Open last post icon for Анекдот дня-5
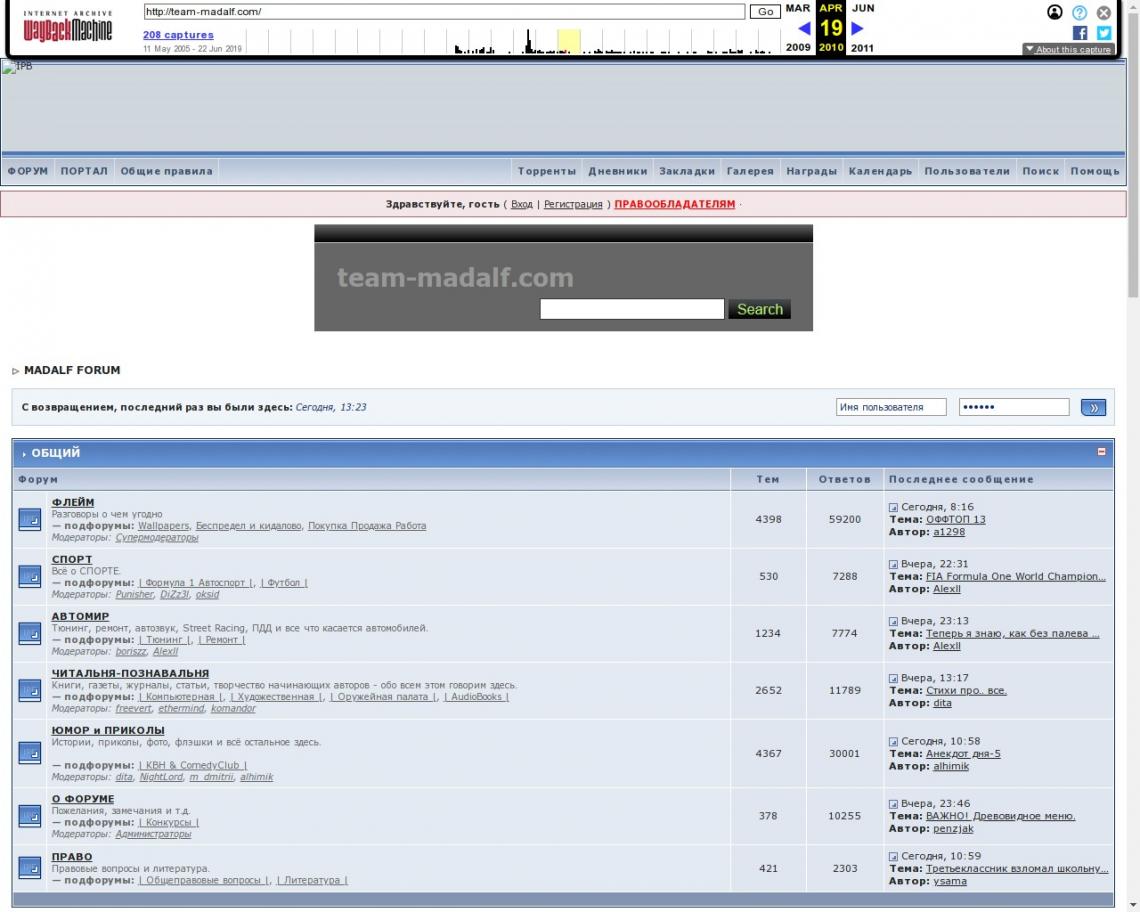This screenshot has width=1140, height=912. pos(893,741)
